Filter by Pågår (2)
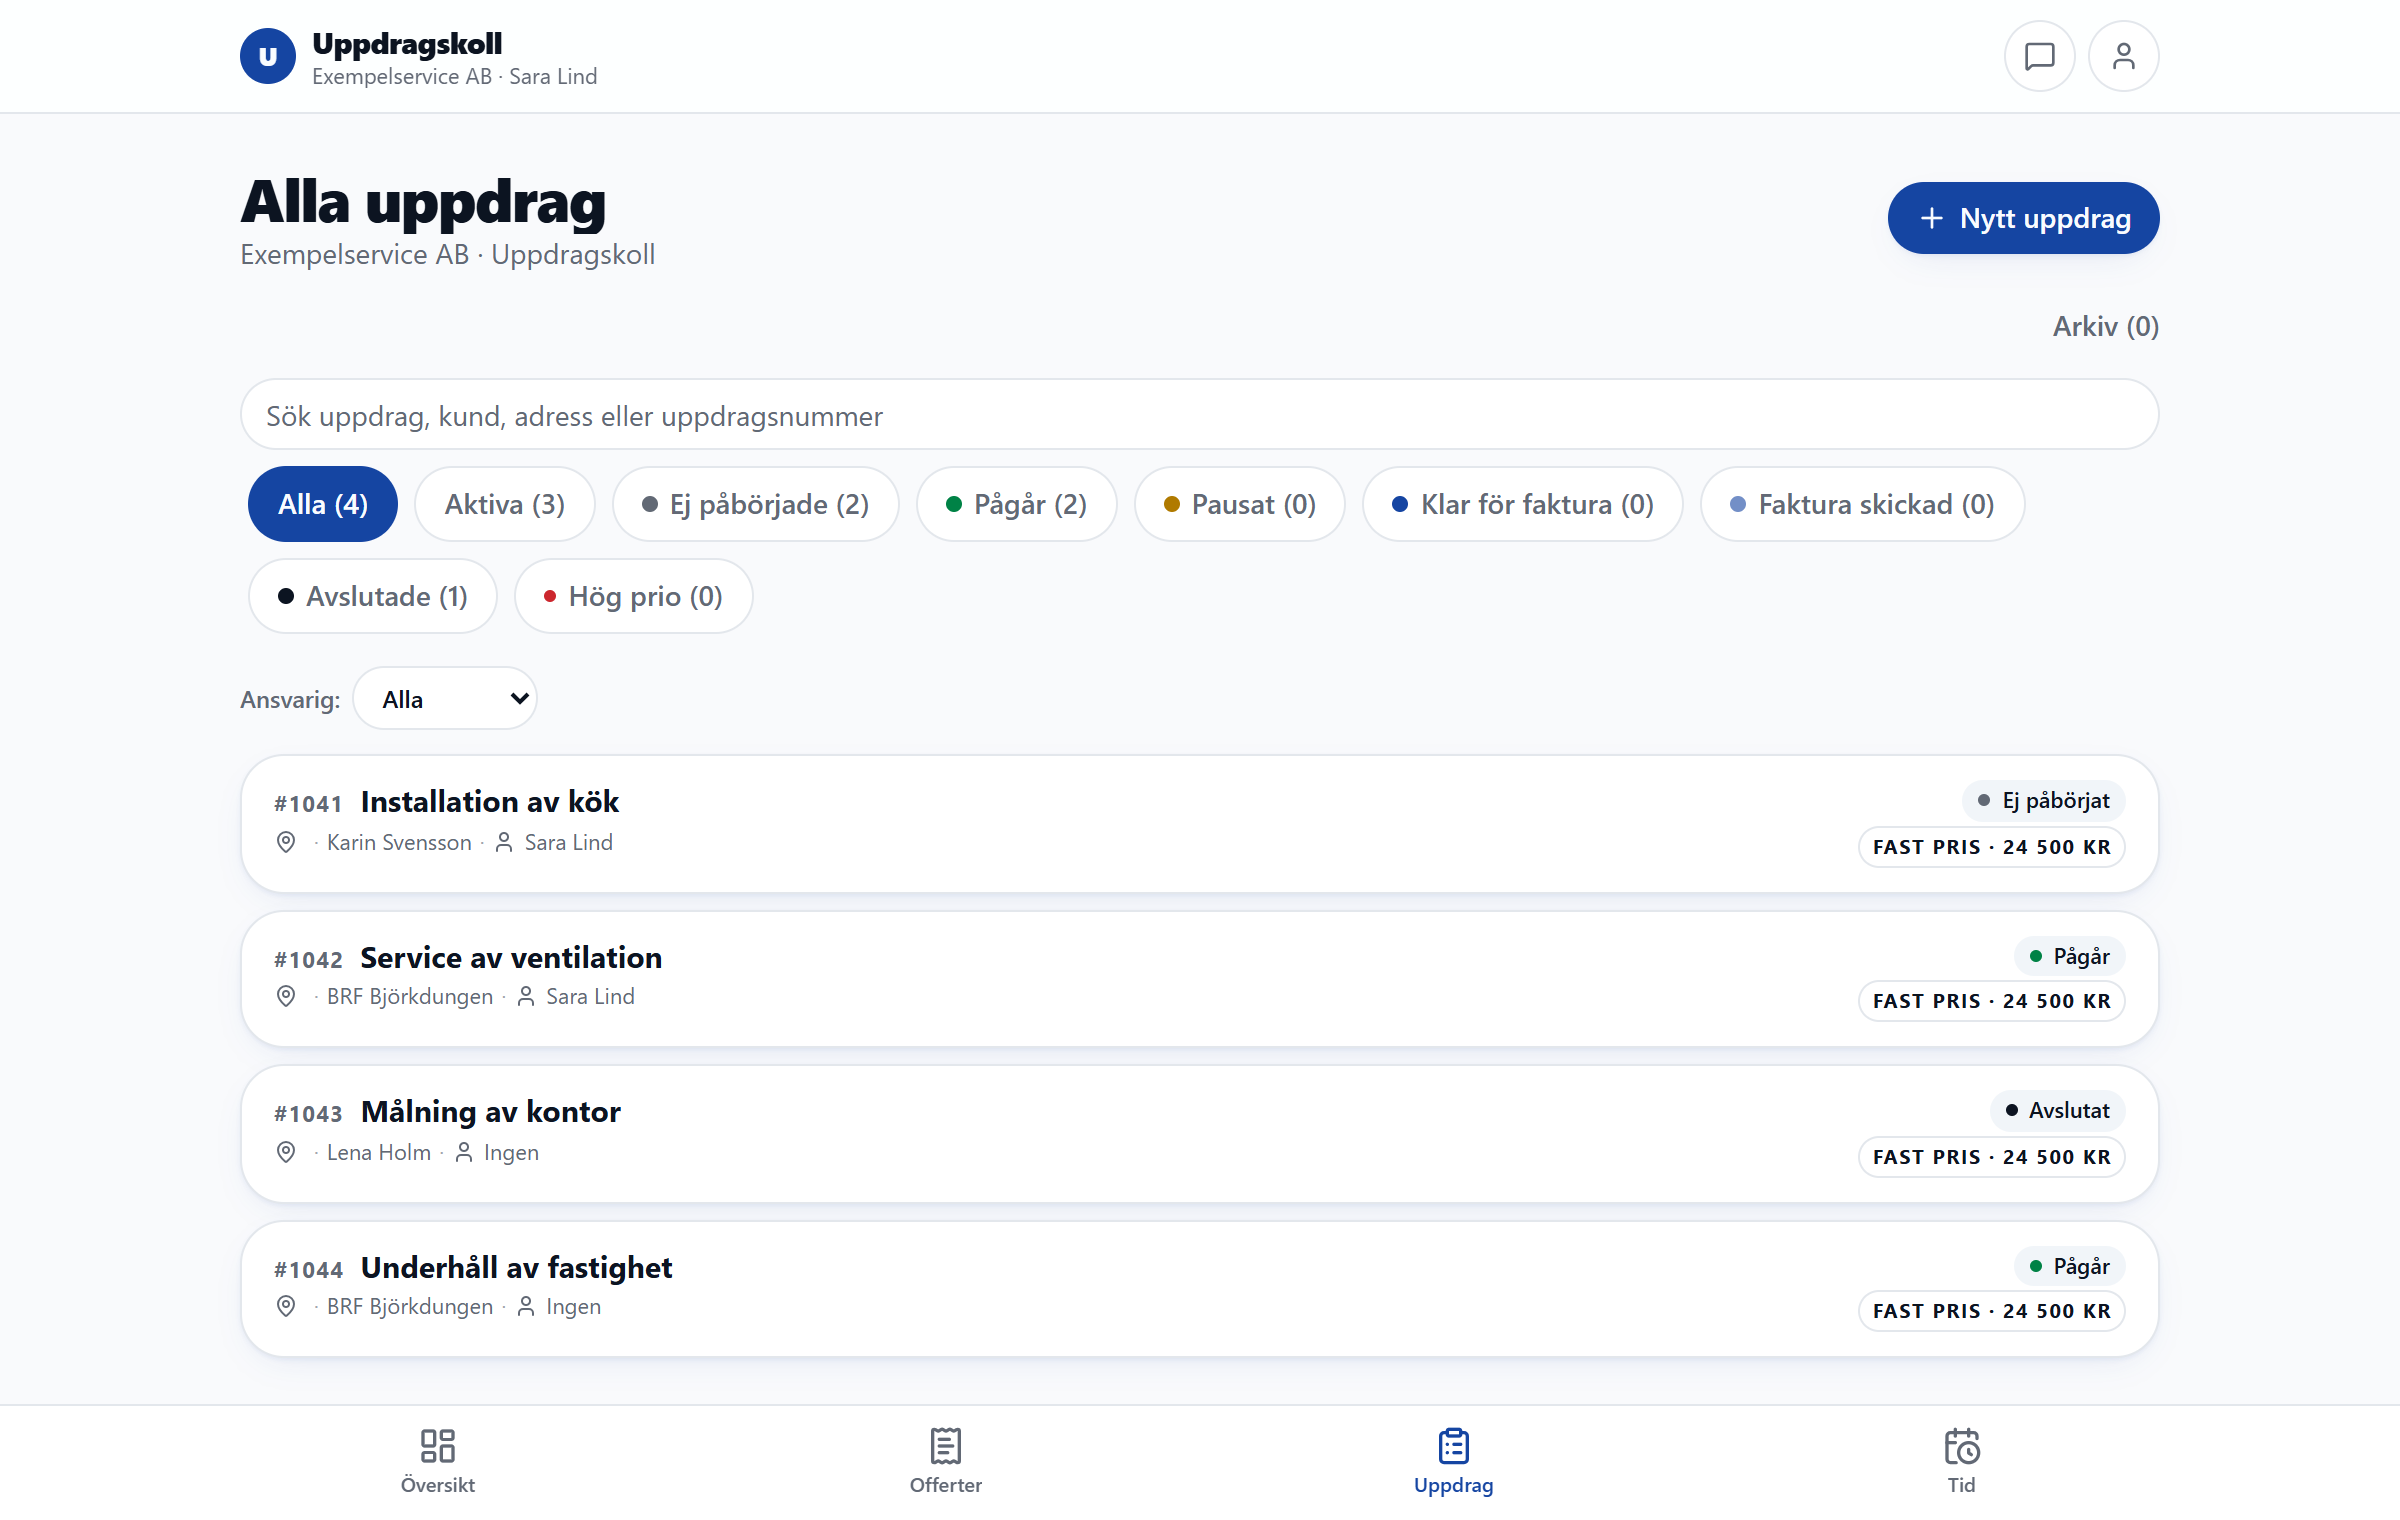2400x1520 pixels. pos(1017,504)
